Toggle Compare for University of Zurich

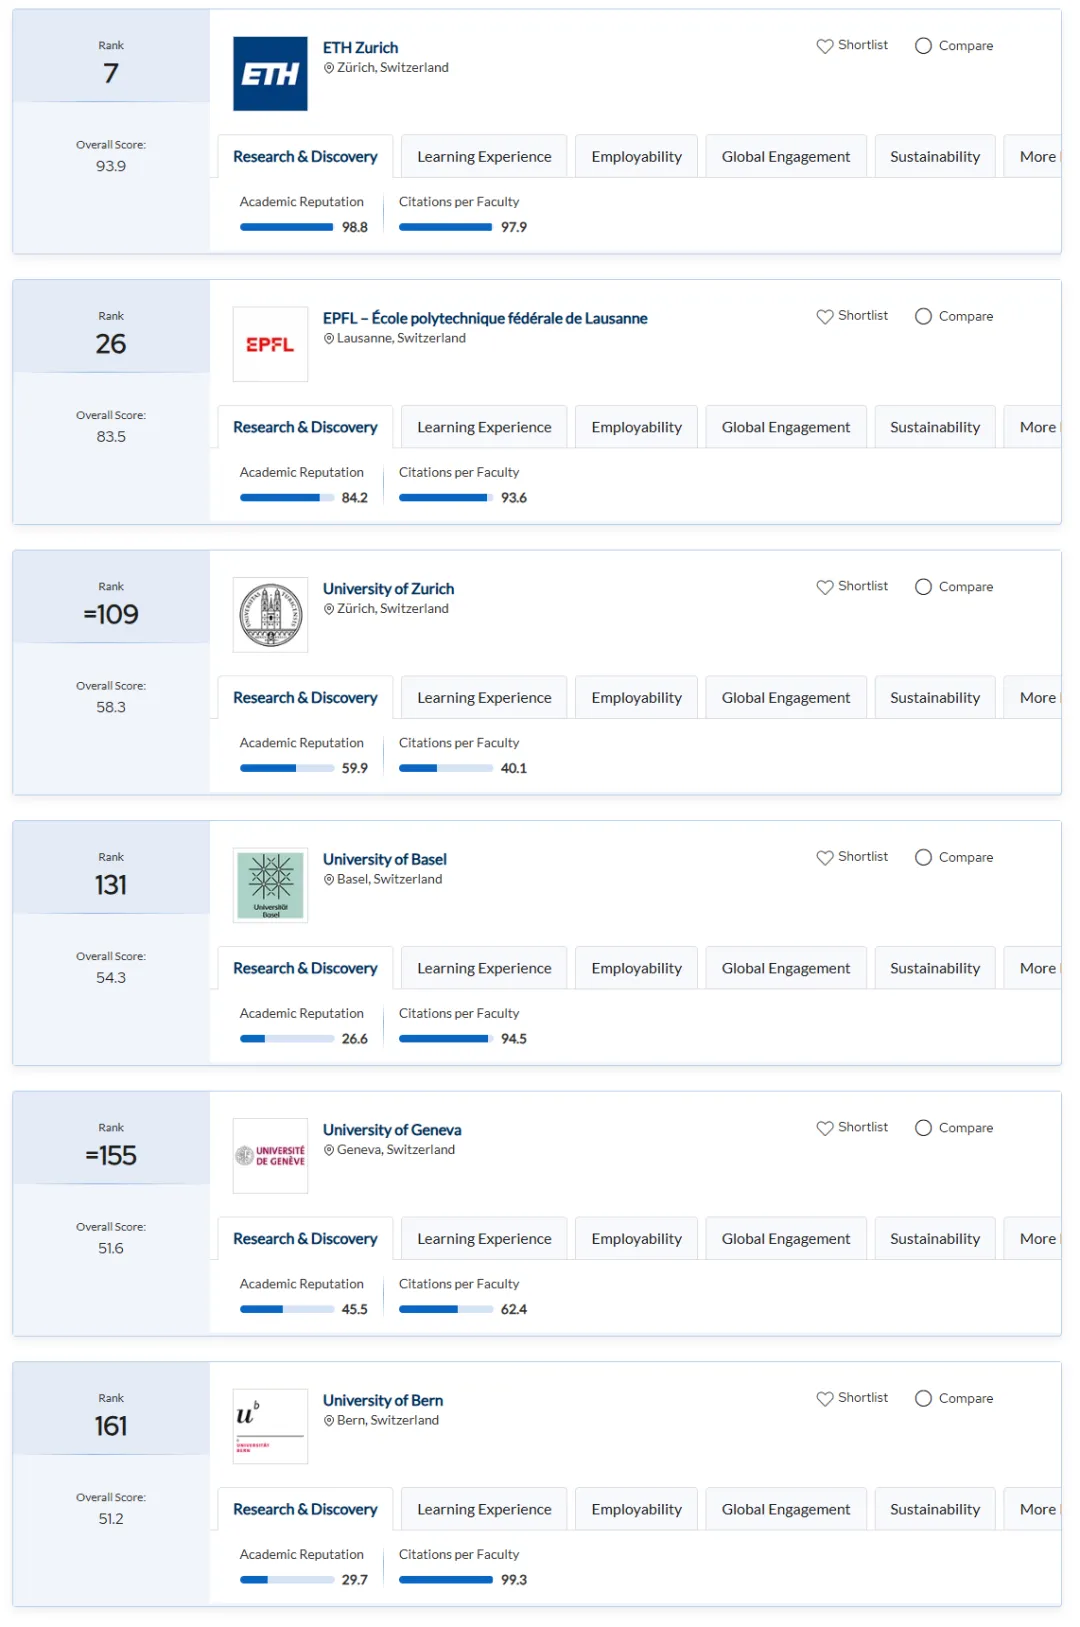pos(923,587)
